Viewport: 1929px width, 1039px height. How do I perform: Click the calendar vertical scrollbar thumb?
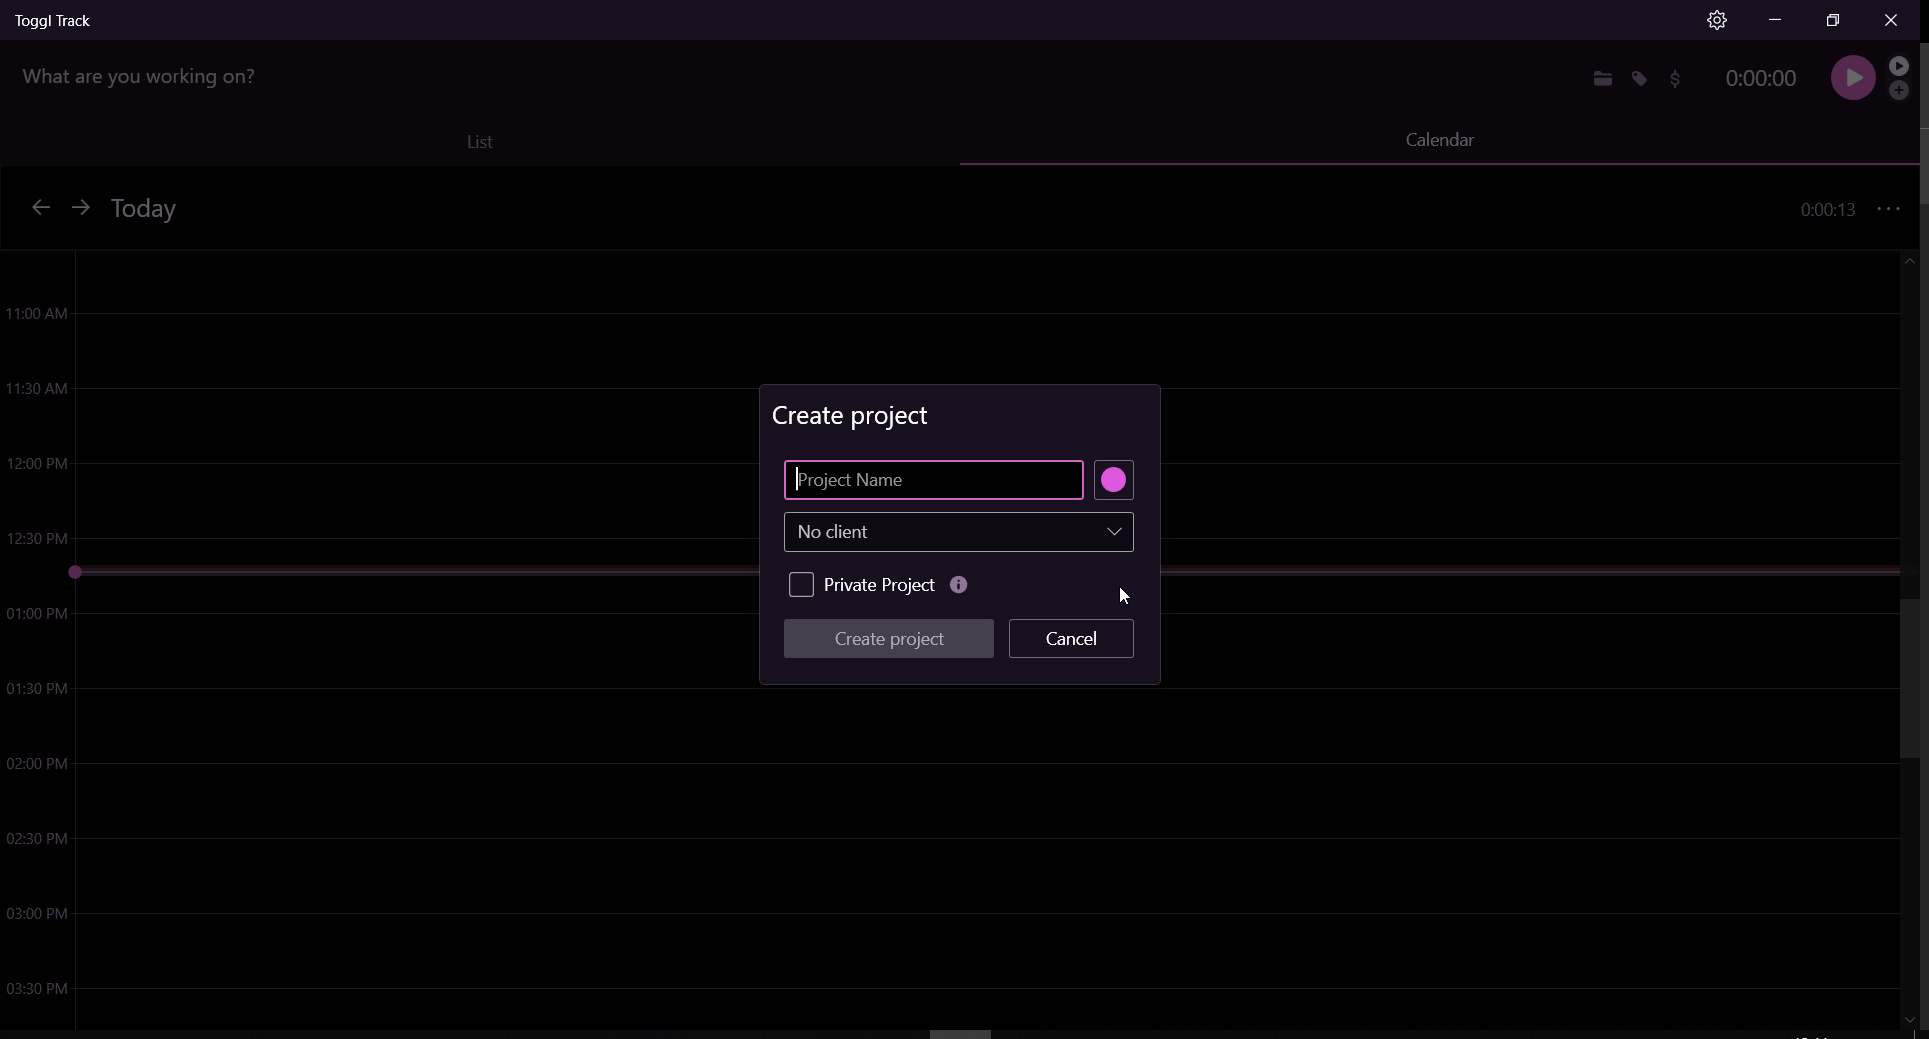coord(1910,678)
